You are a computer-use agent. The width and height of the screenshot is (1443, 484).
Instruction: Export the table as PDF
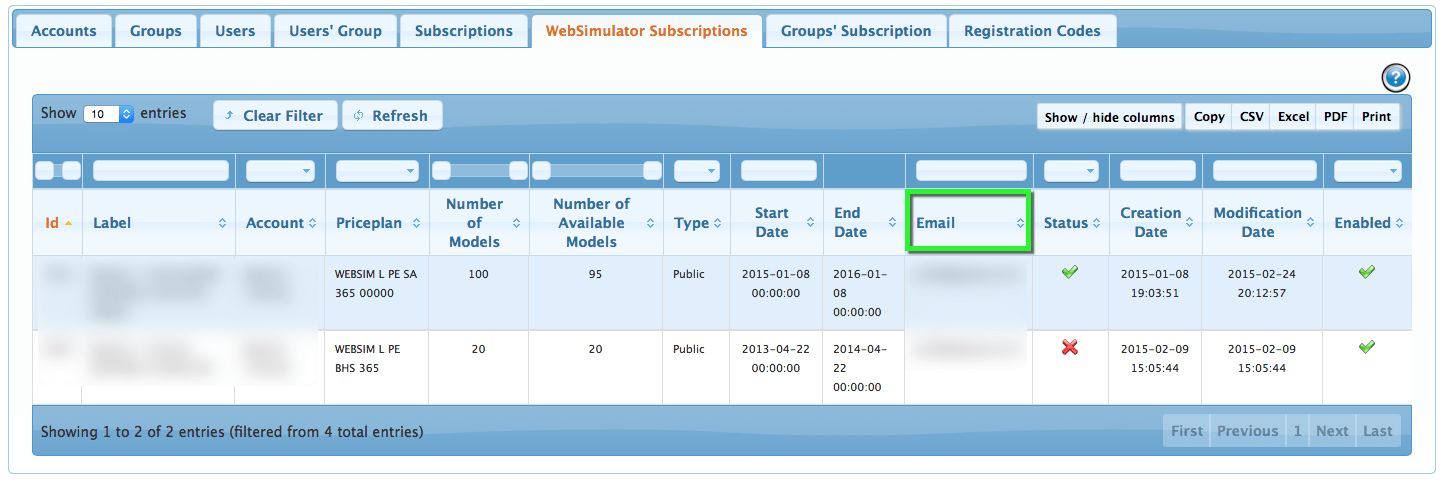coord(1335,117)
